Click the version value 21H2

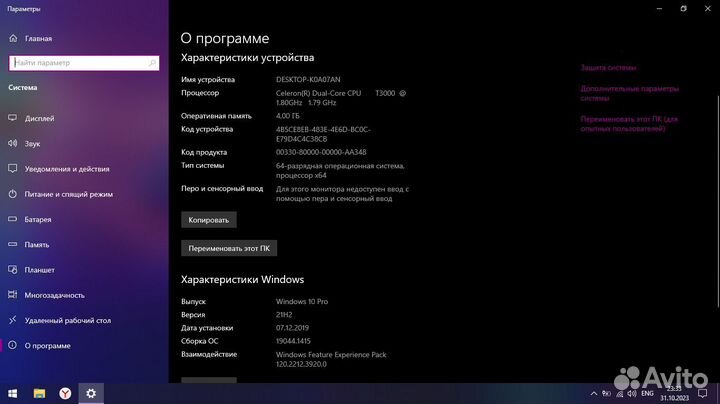[x=284, y=315]
